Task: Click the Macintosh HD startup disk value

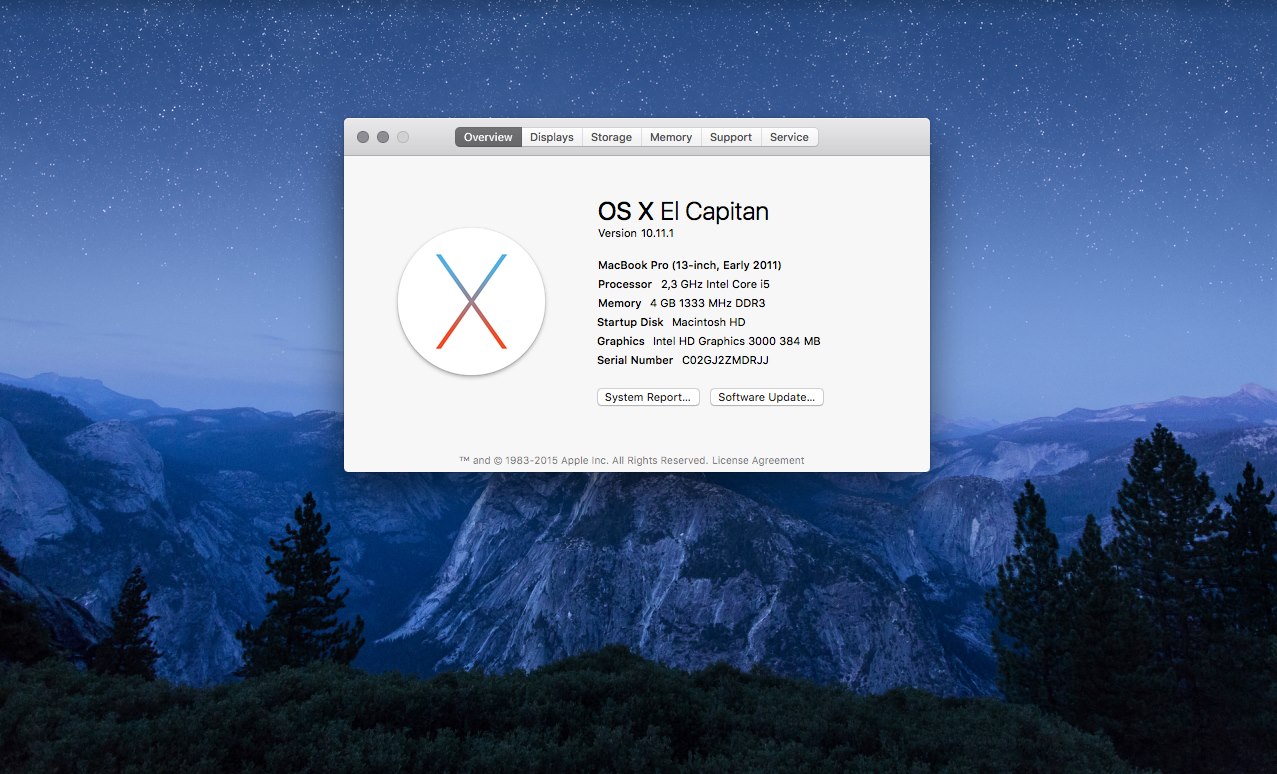Action: 709,322
